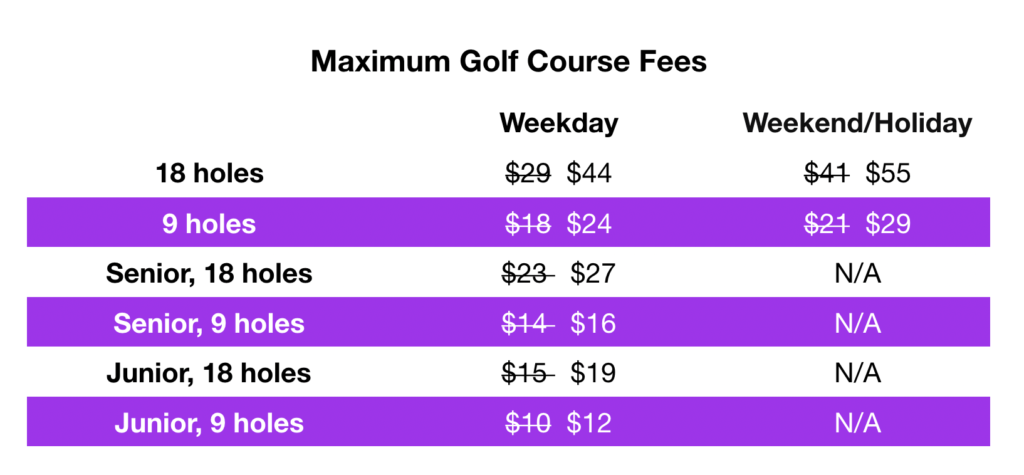The image size is (1024, 475).
Task: Click the 9 holes row label
Action: pos(209,223)
